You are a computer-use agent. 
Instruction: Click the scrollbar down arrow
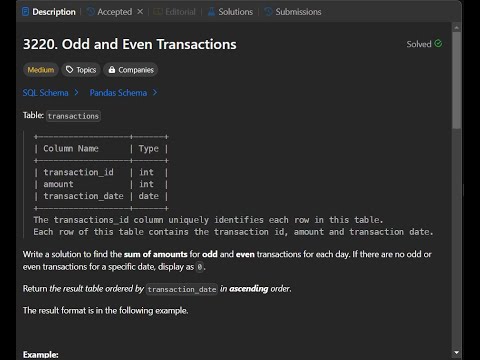coord(457,352)
